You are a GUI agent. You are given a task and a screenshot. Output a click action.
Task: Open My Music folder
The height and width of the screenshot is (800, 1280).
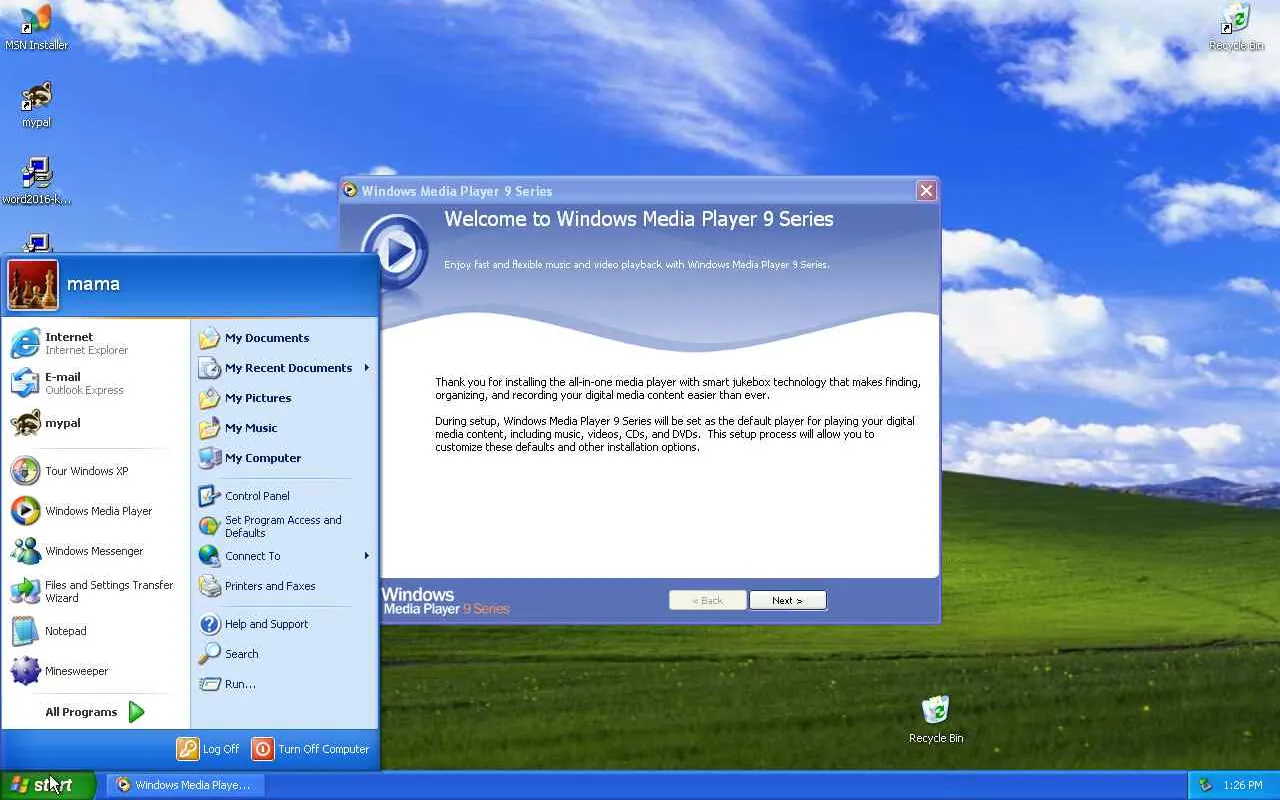click(284, 428)
